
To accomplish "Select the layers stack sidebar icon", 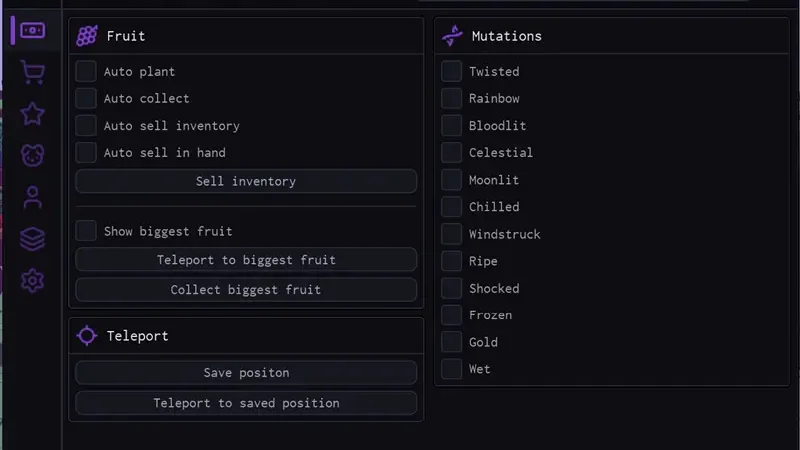I will tap(32, 239).
